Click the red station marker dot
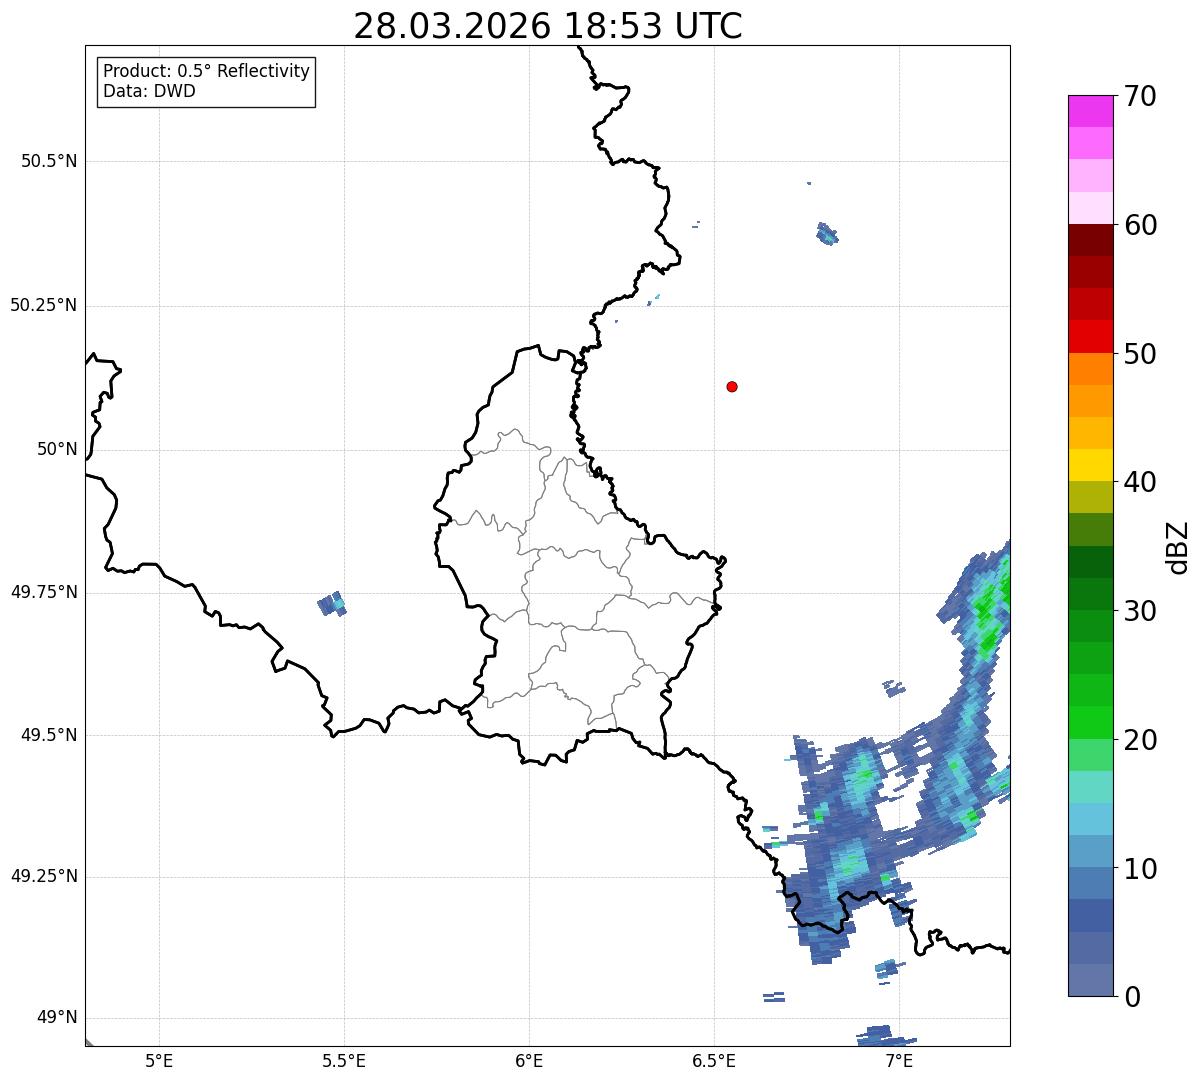The width and height of the screenshot is (1202, 1081). point(732,387)
